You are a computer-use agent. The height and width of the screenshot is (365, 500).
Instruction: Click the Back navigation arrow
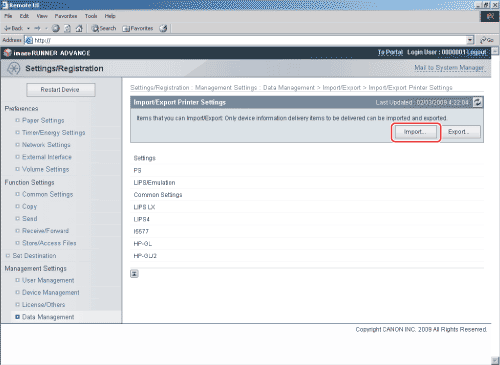coord(13,29)
